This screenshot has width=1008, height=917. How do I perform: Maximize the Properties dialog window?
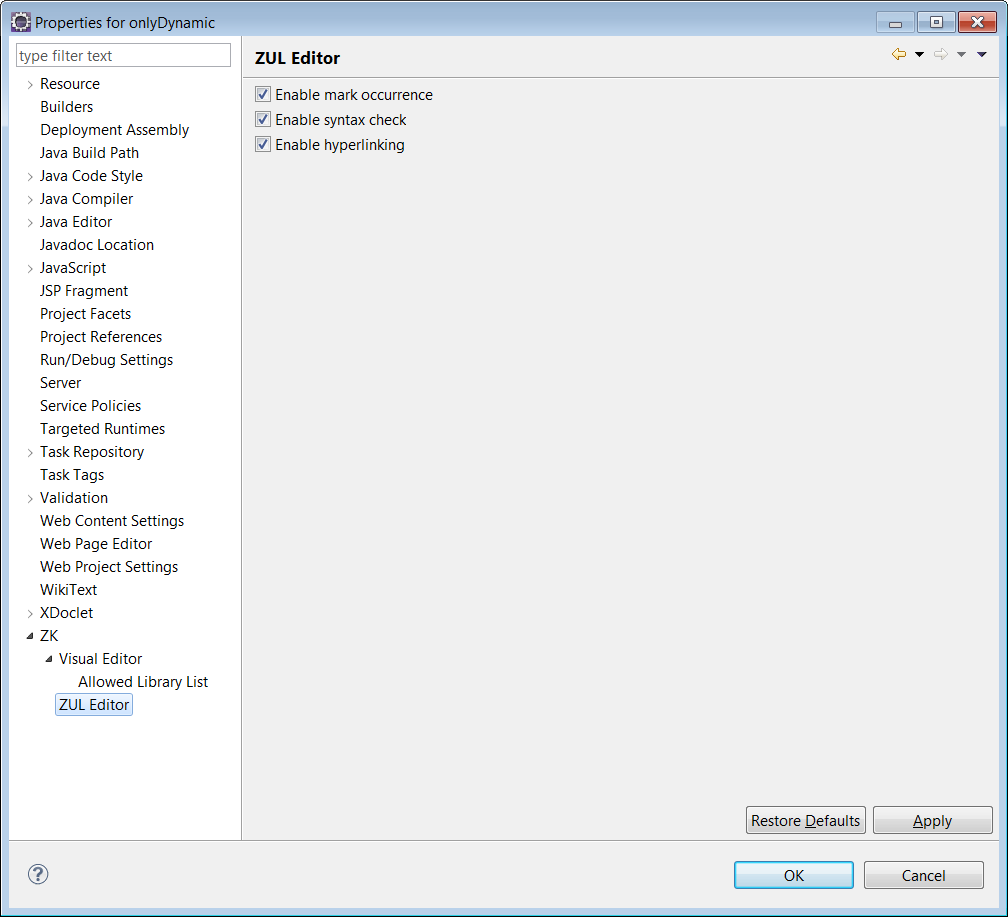(936, 23)
